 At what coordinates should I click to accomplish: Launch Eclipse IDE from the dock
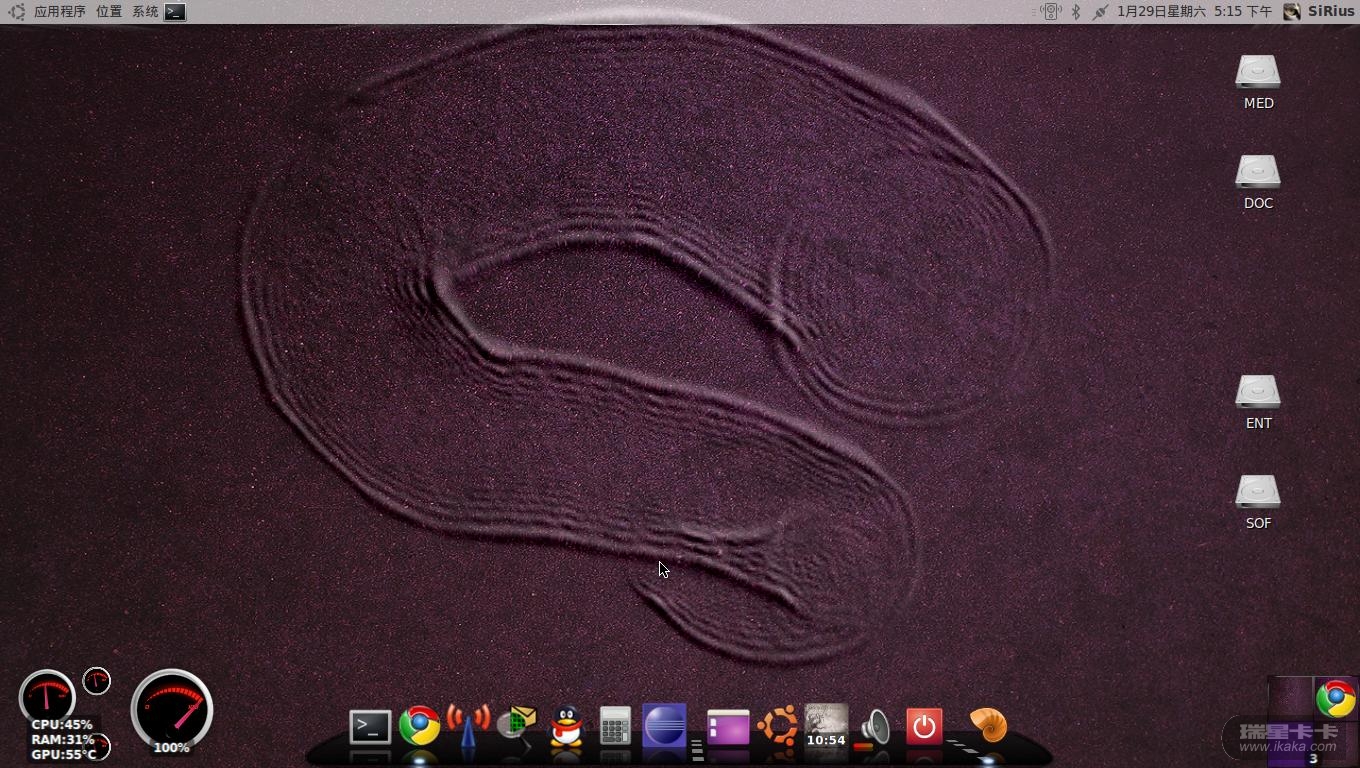665,726
